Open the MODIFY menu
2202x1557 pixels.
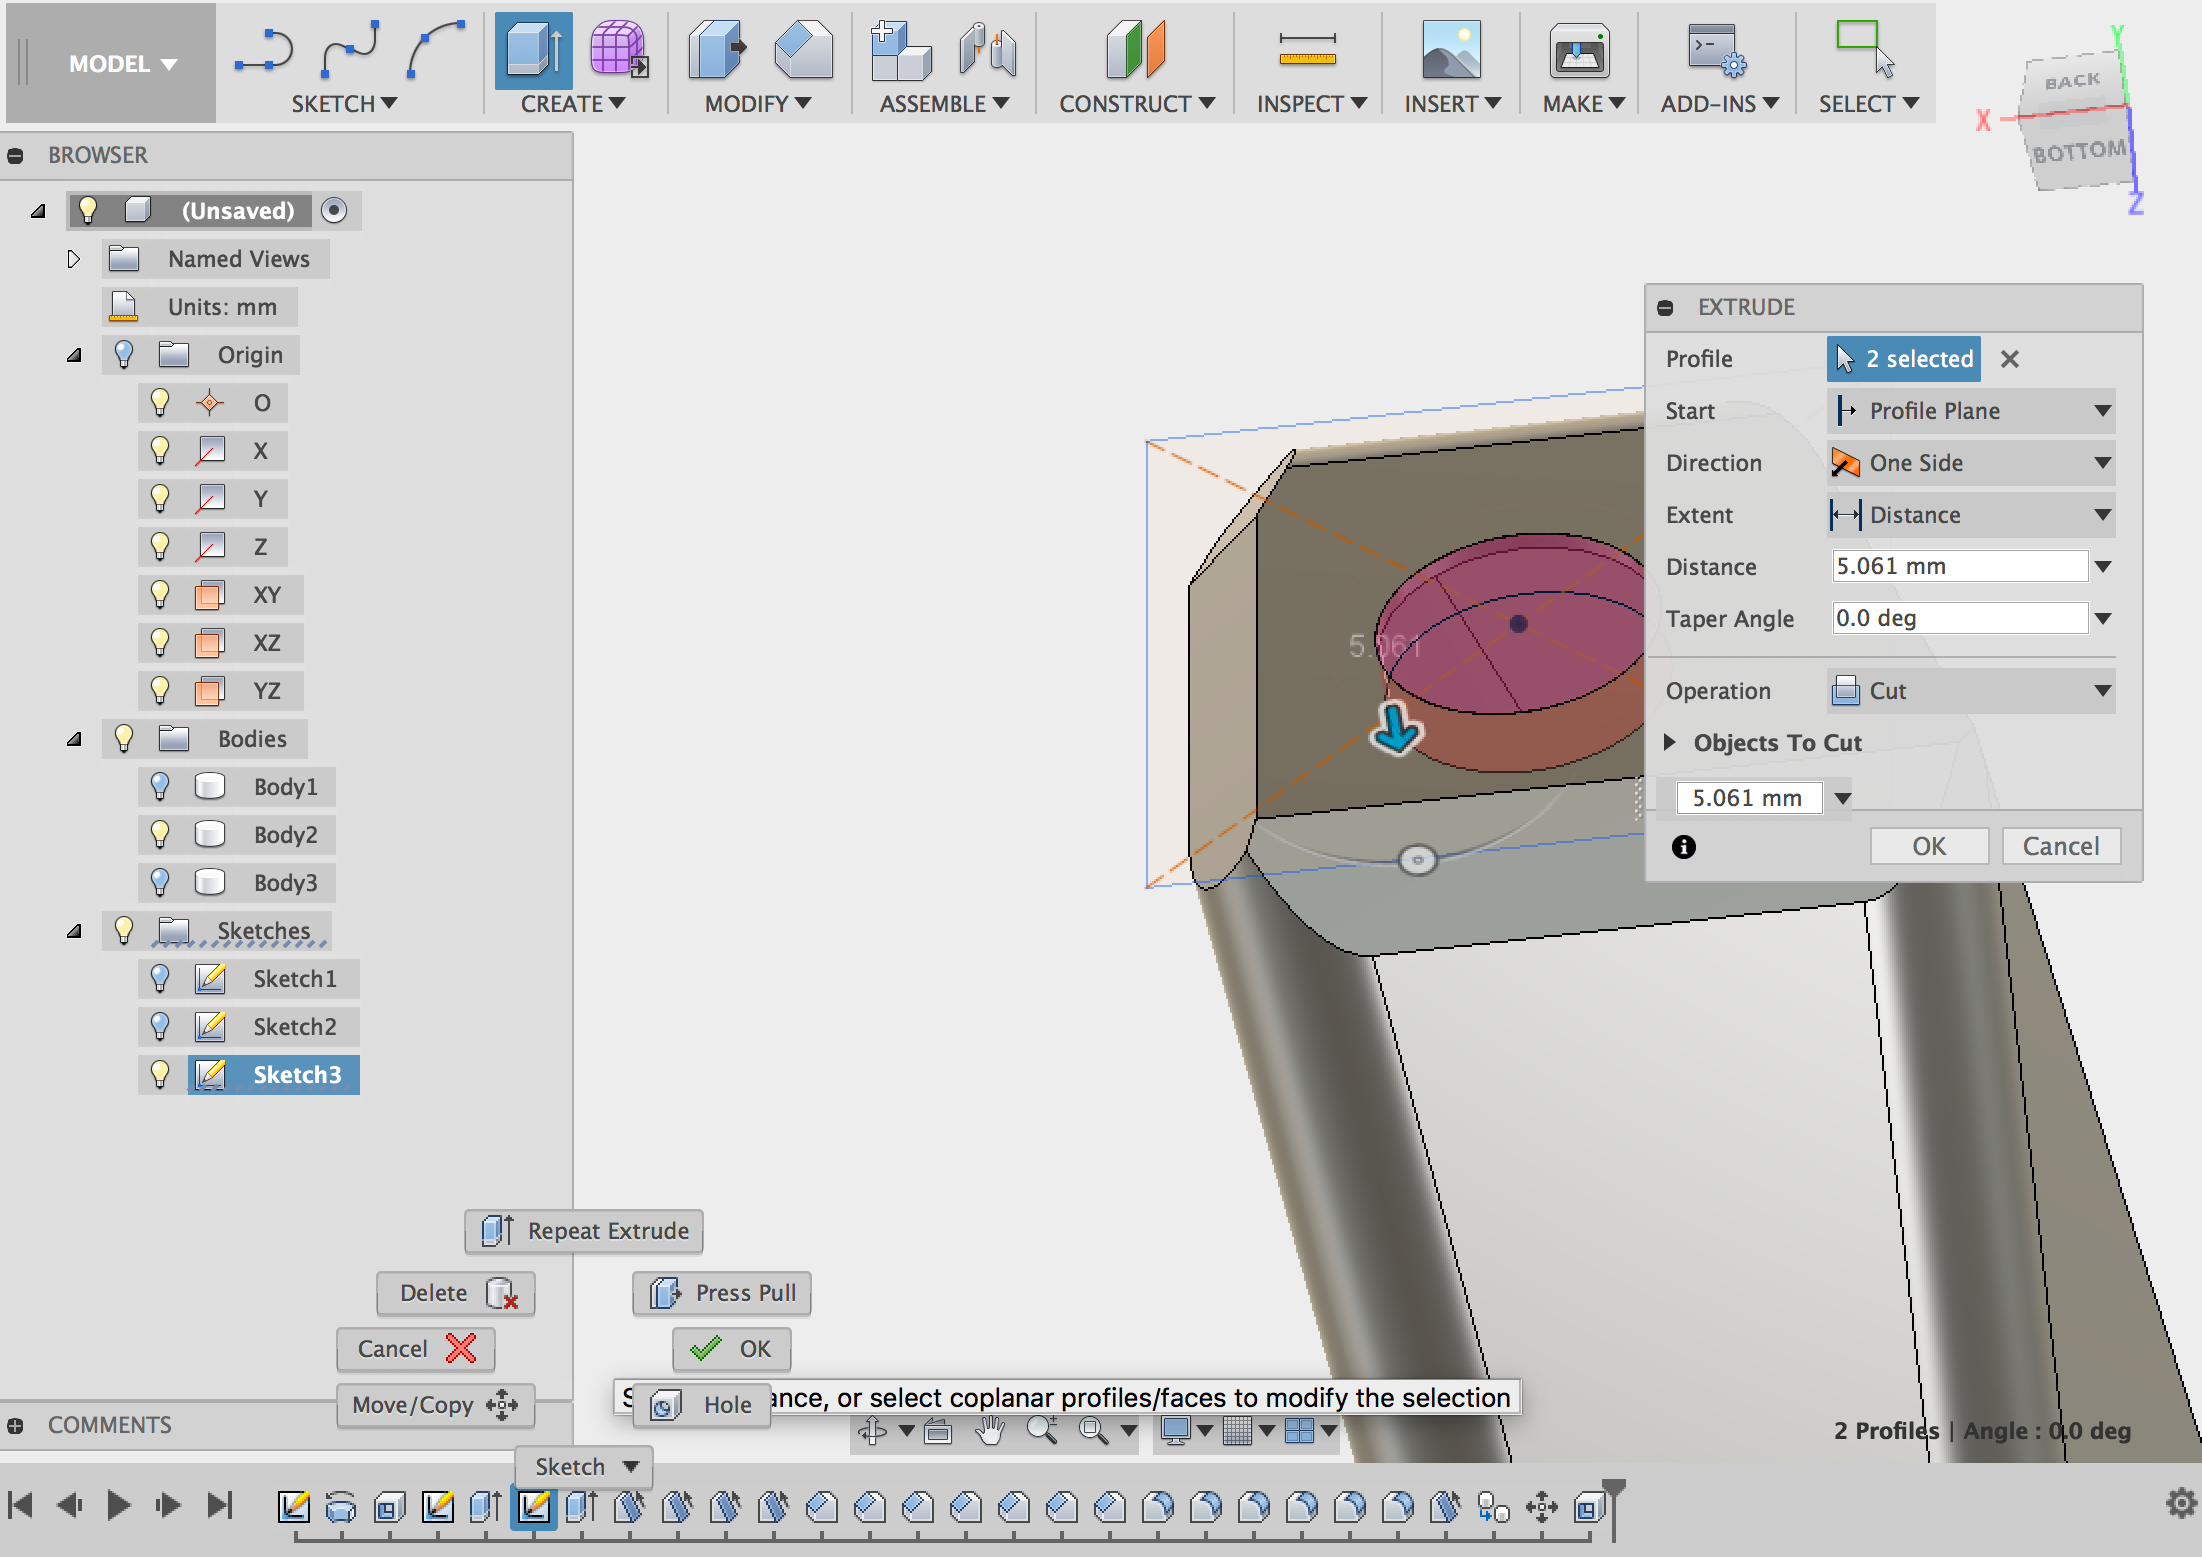pyautogui.click(x=757, y=104)
